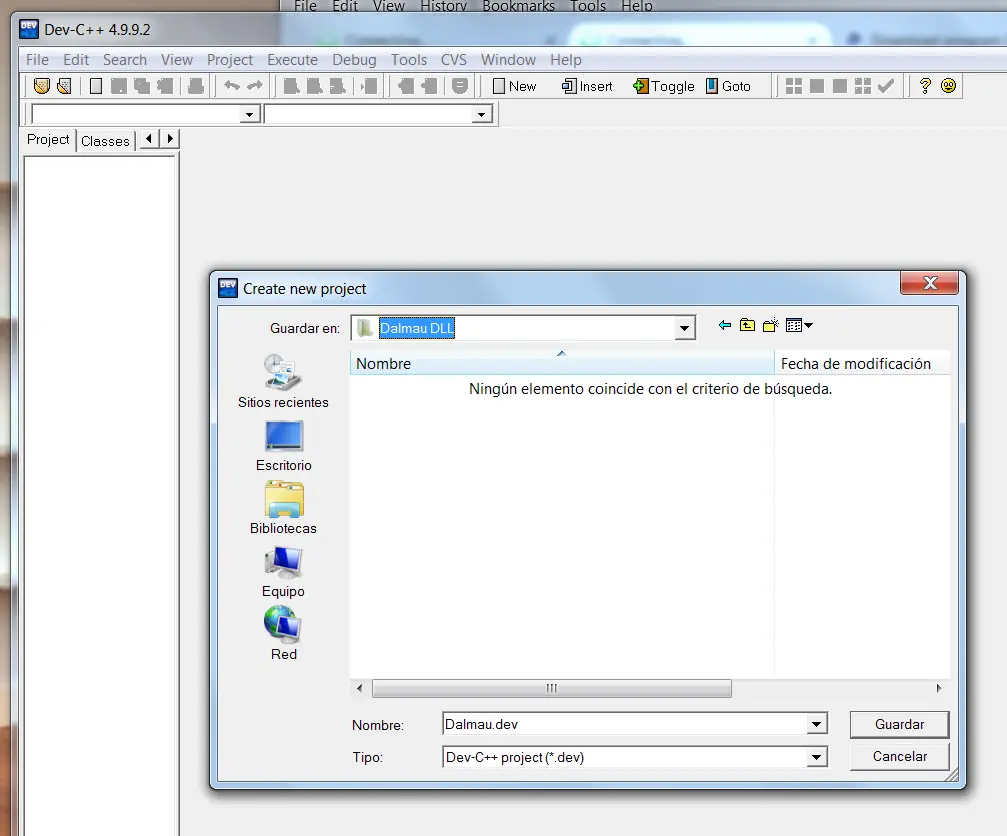This screenshot has height=836, width=1007.
Task: Open Bibliotecas in places bar
Action: (x=283, y=509)
